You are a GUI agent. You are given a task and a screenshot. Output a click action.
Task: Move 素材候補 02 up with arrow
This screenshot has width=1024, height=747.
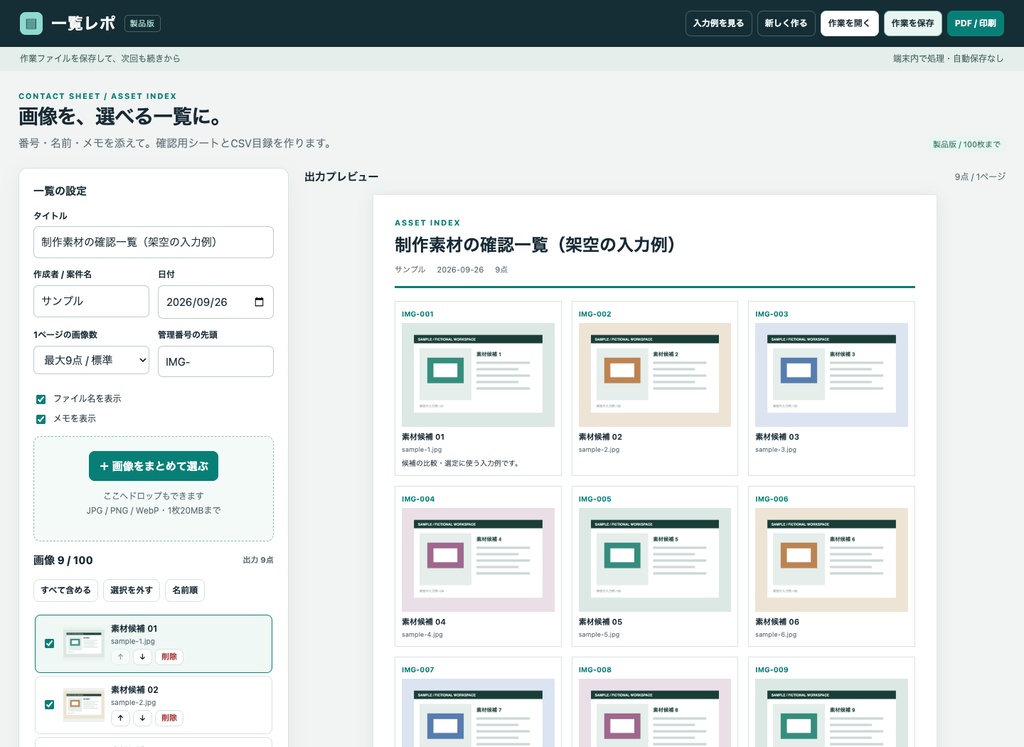(x=120, y=718)
